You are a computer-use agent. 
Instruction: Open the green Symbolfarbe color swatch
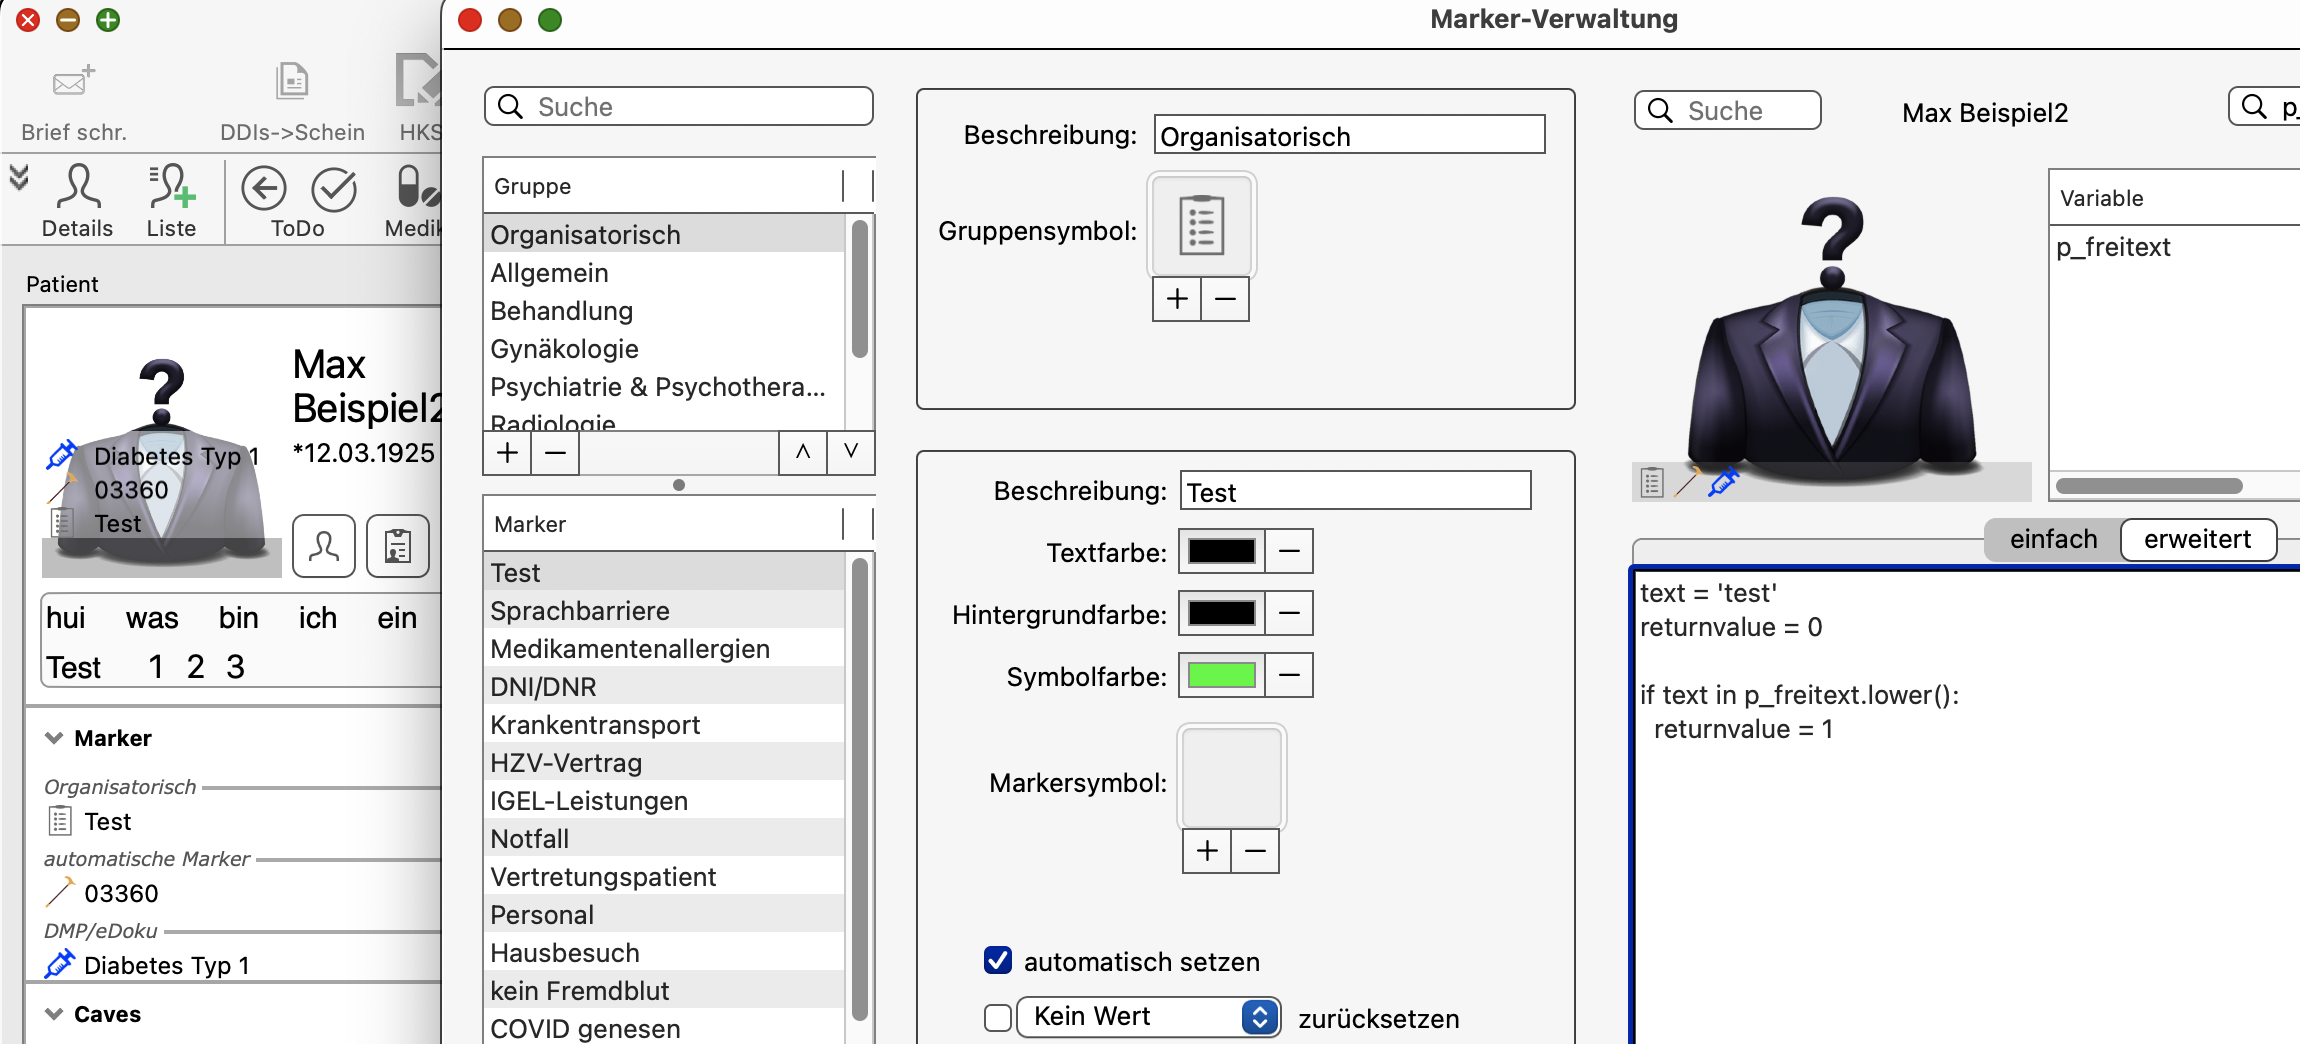[x=1221, y=675]
